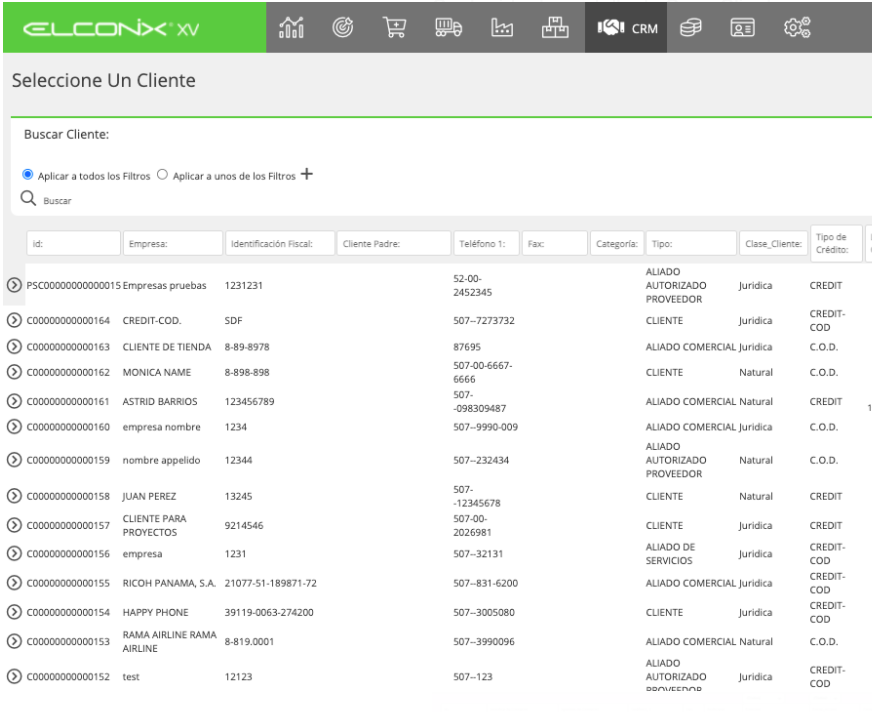
Task: Click the Clase_Cliente filter field
Action: tap(774, 243)
